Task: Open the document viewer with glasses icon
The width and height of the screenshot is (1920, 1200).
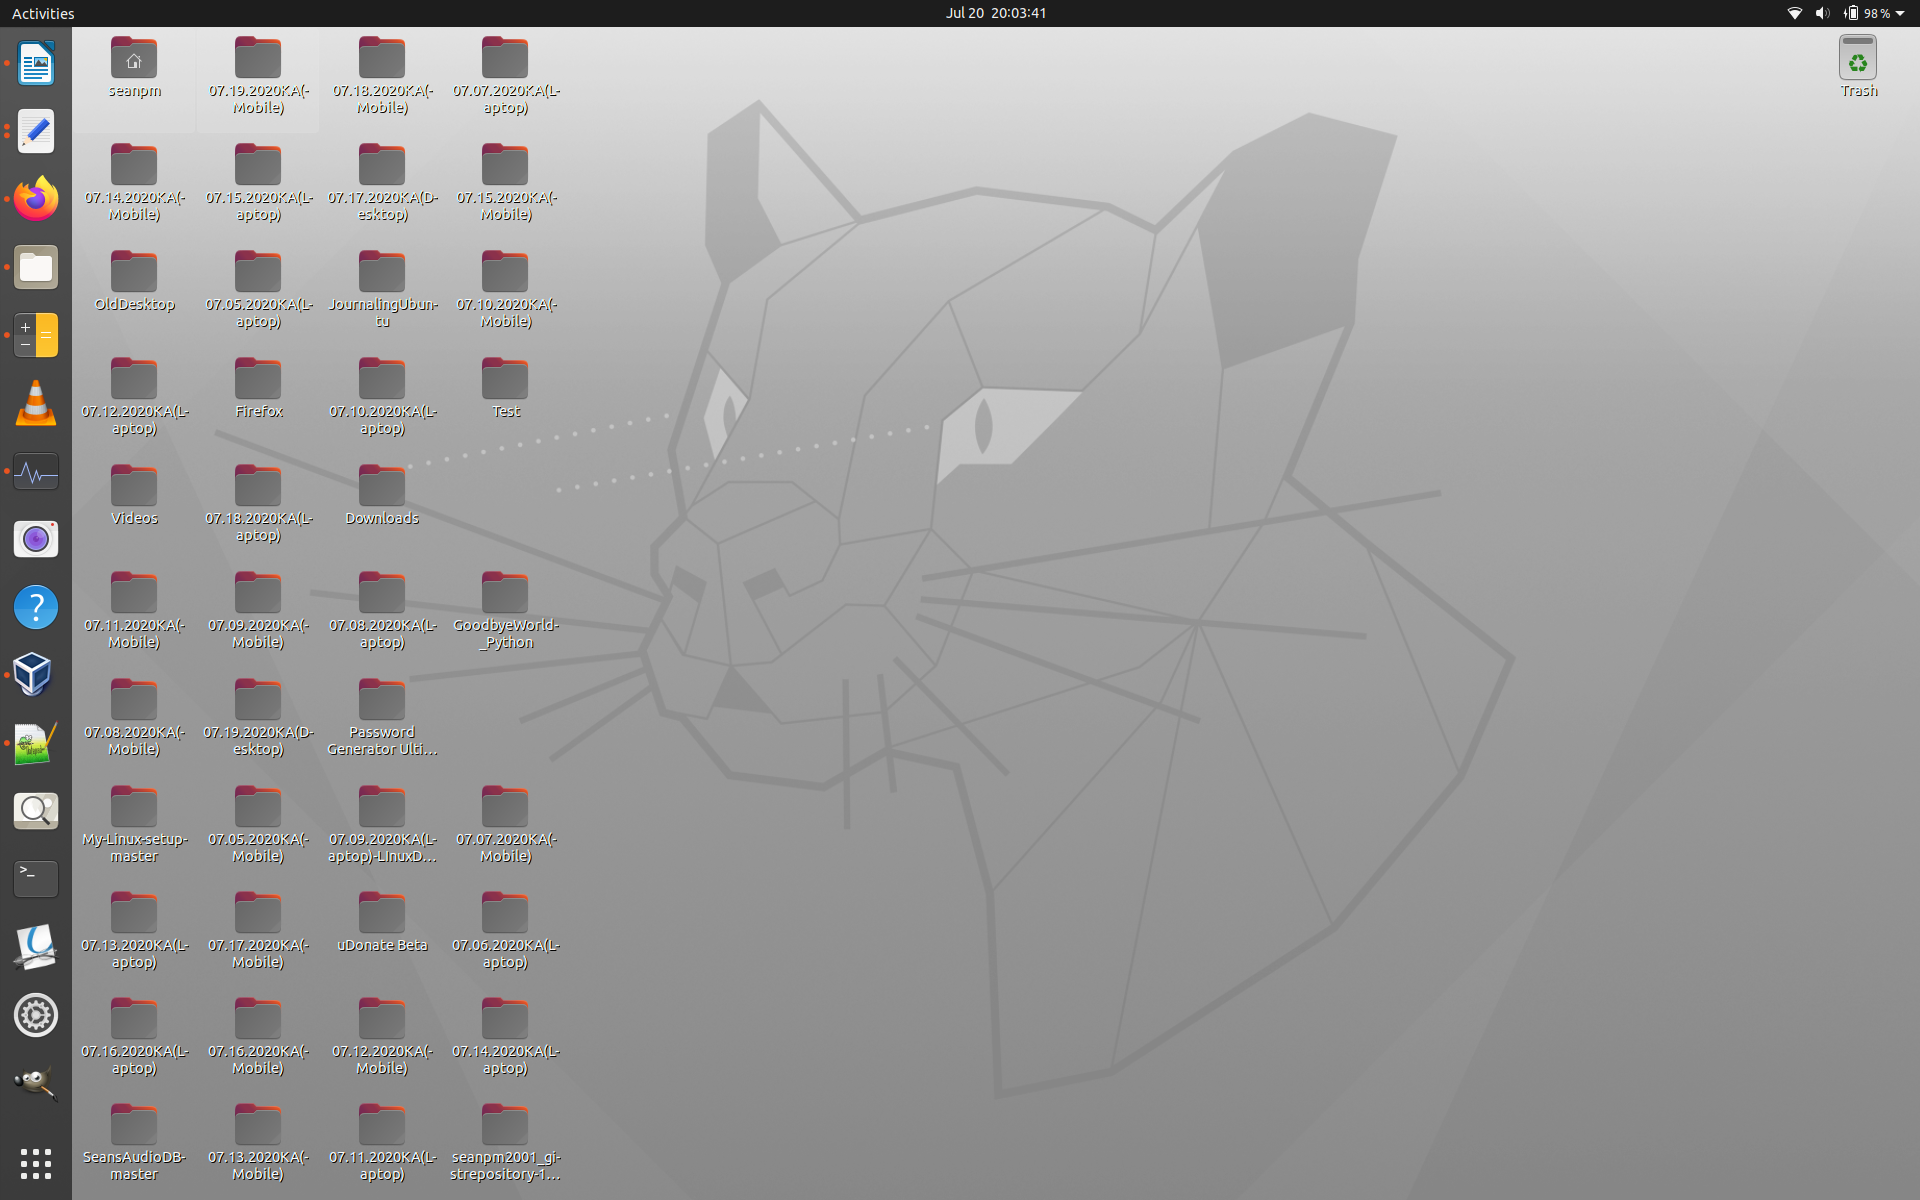Action: tap(36, 947)
